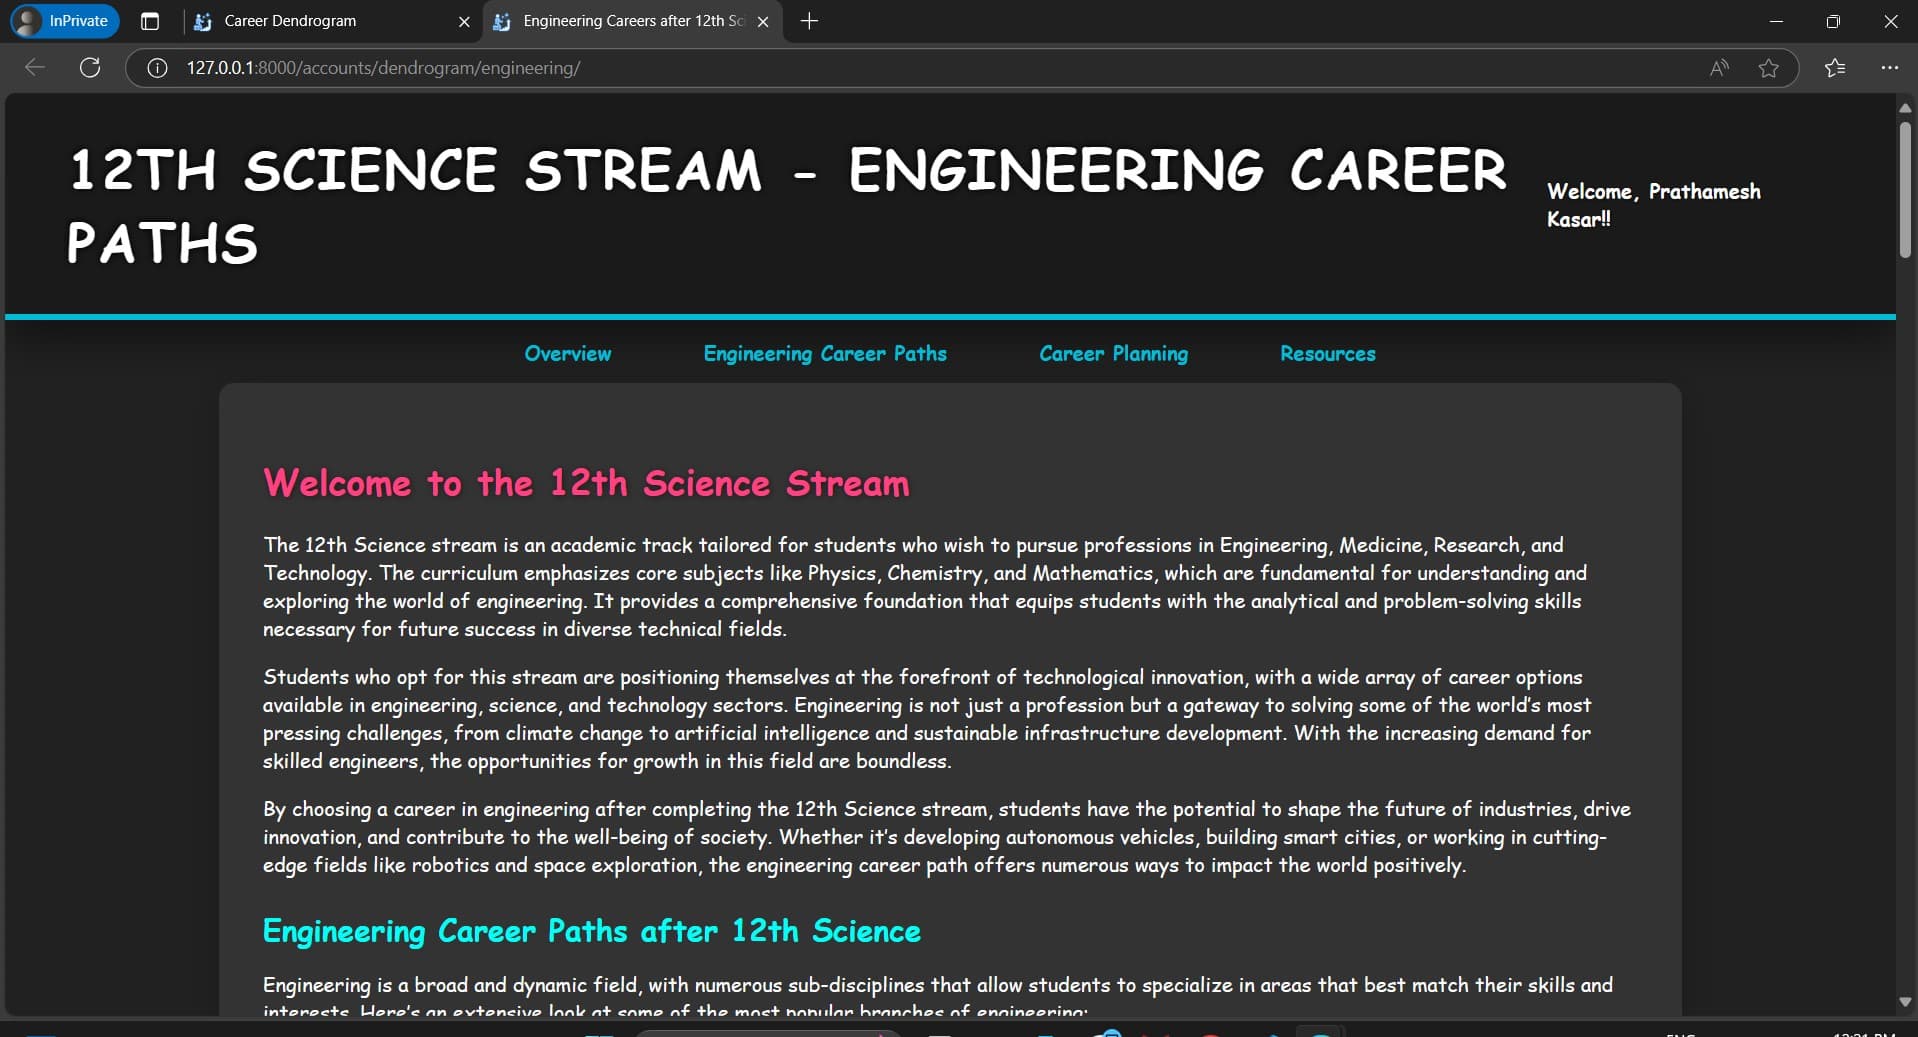Jump to the Overview section

pos(568,354)
